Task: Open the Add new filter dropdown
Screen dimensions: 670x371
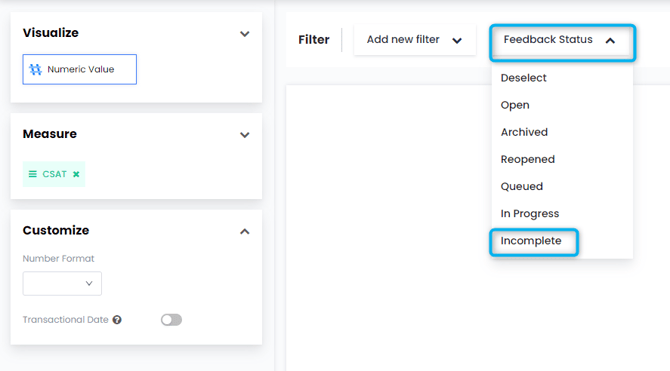Action: pyautogui.click(x=414, y=40)
